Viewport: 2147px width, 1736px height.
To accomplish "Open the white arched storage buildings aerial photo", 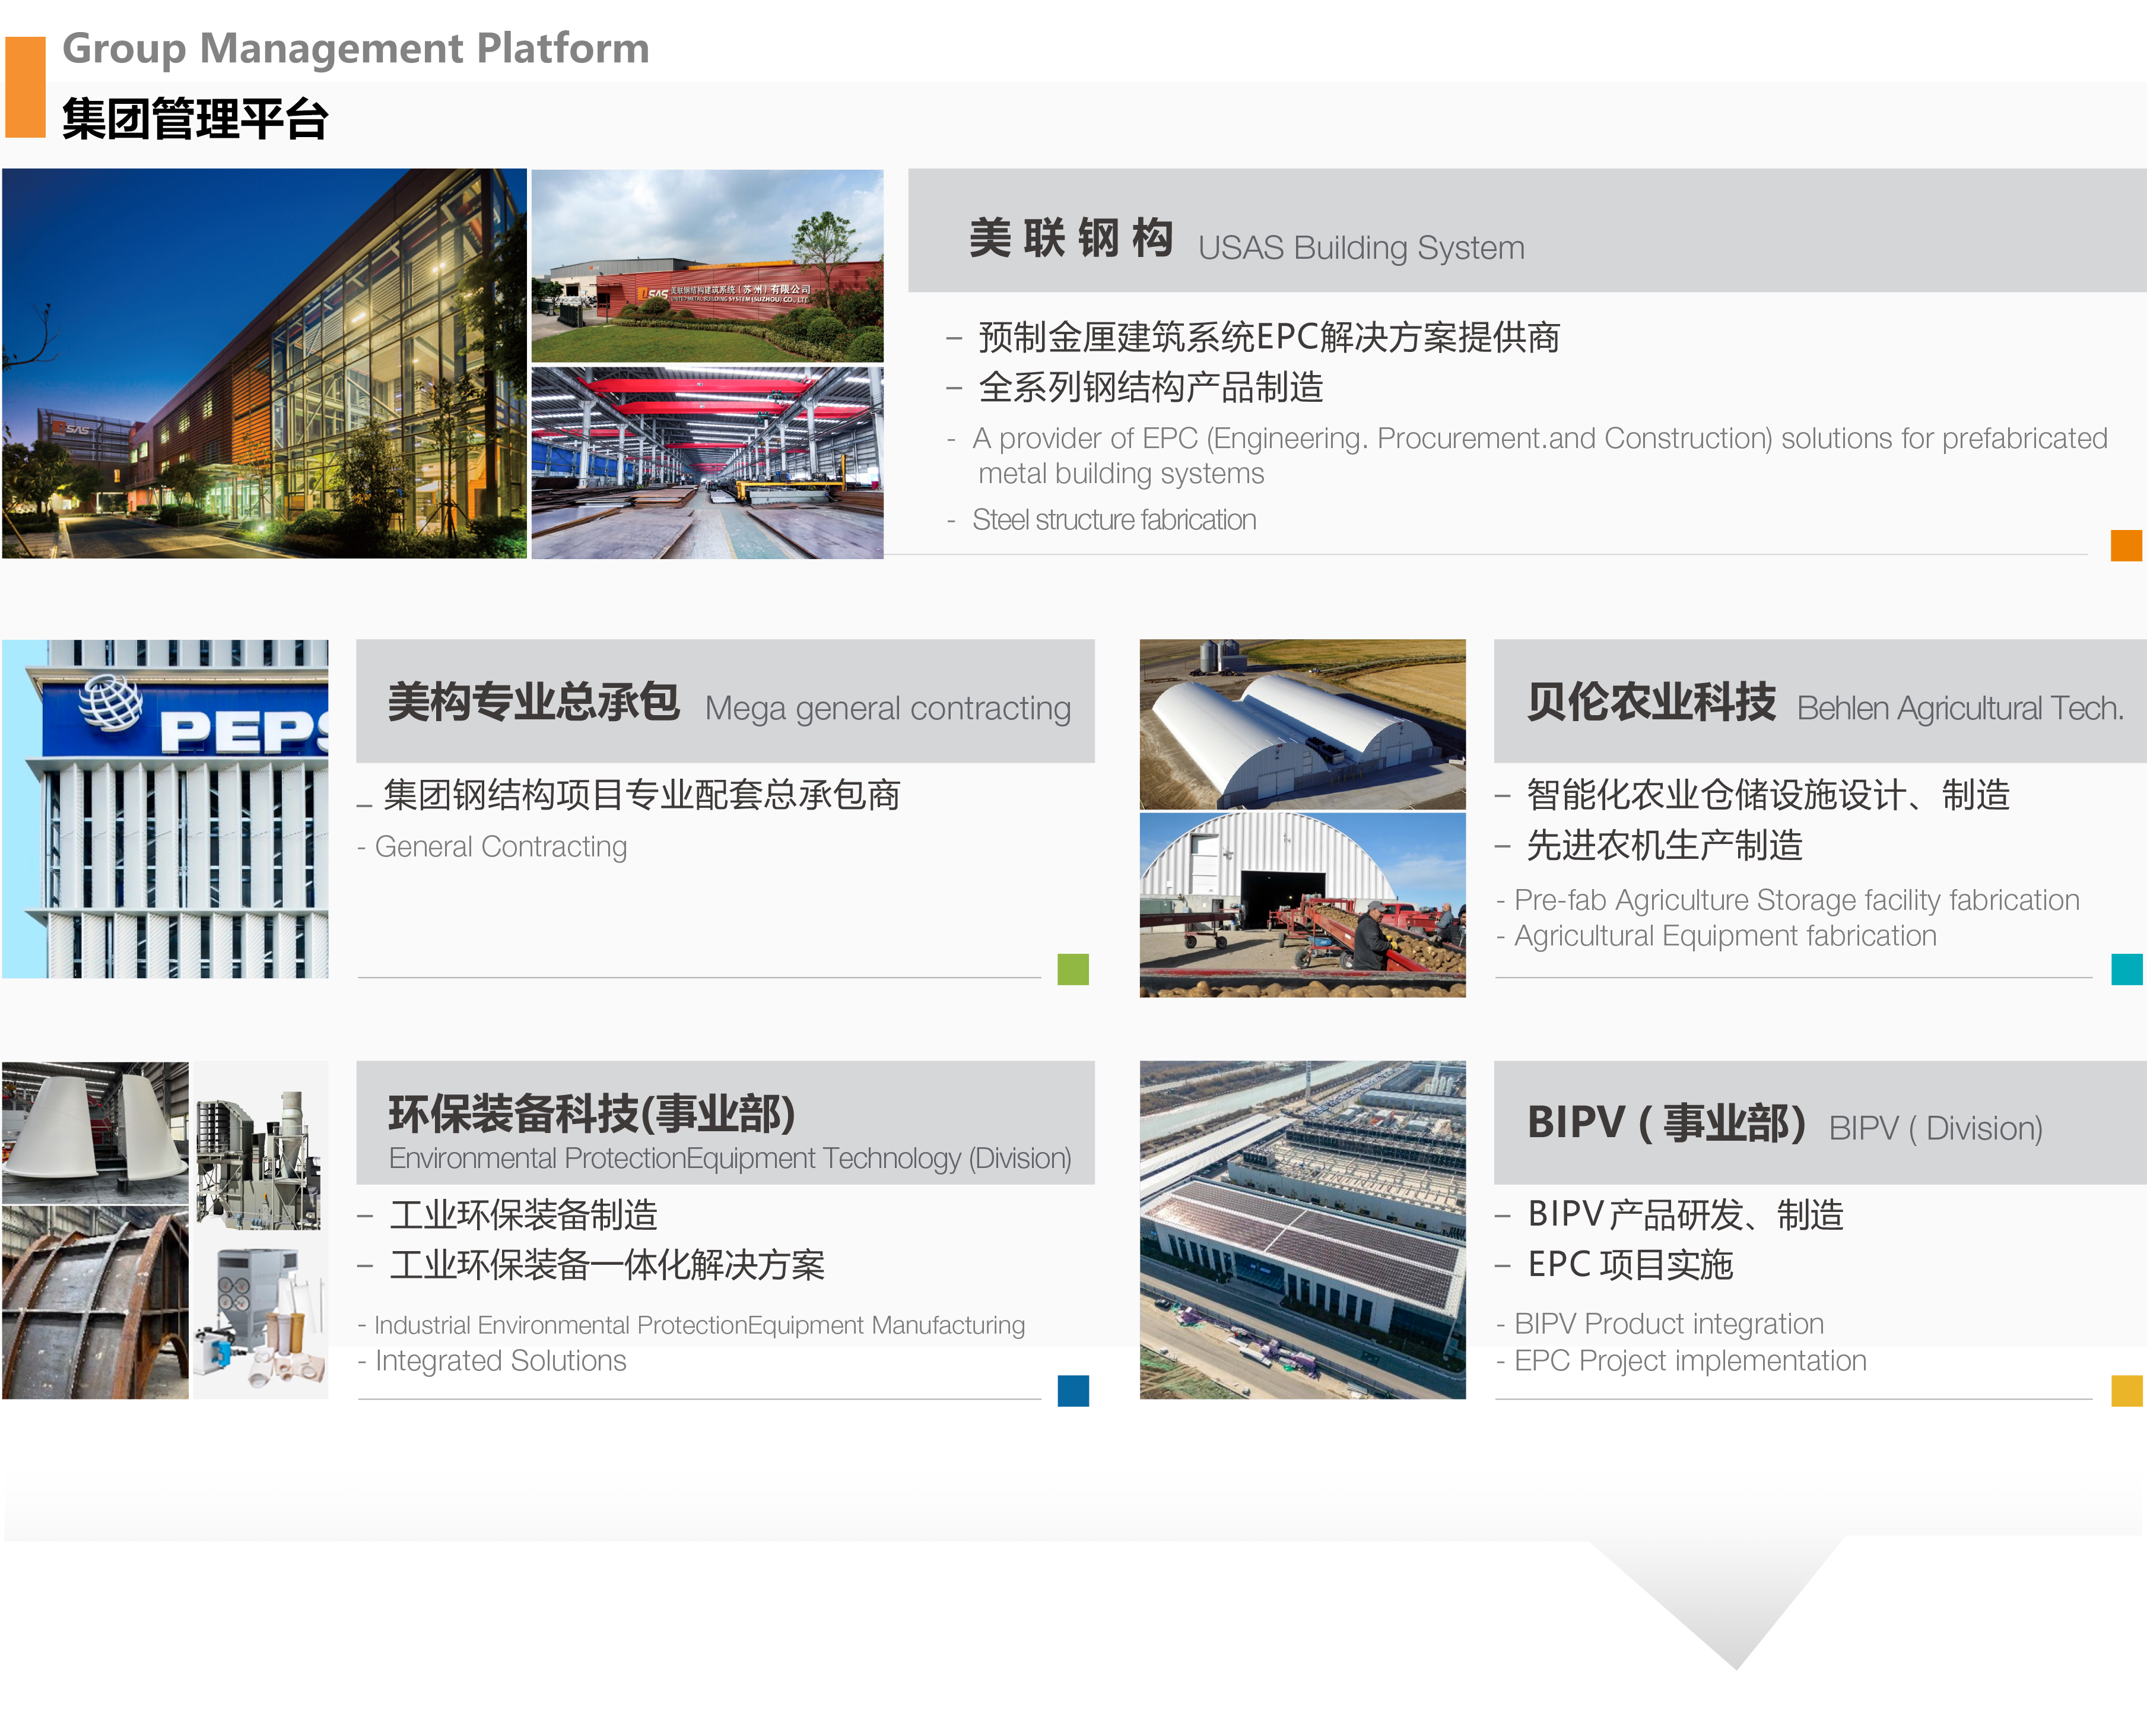I will click(x=1302, y=724).
